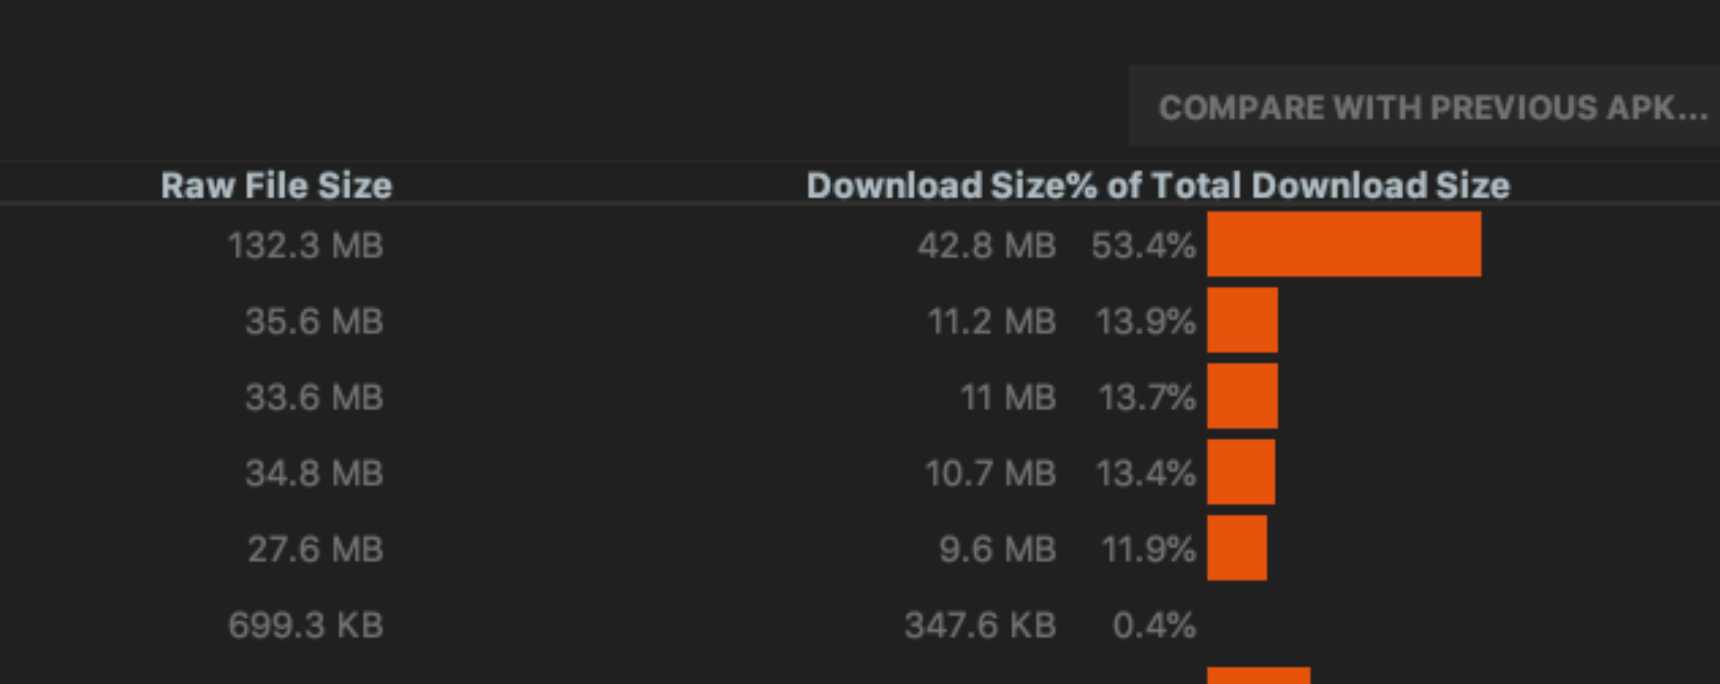The height and width of the screenshot is (684, 1720).
Task: Select the row with 34.8 MB raw size
Action: 860,473
